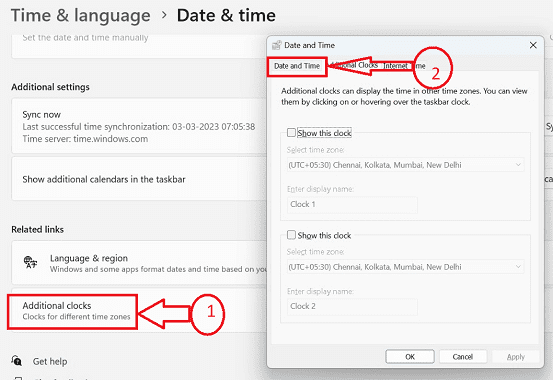Click the Last successful time synchronization text
553x380 pixels.
tap(139, 127)
